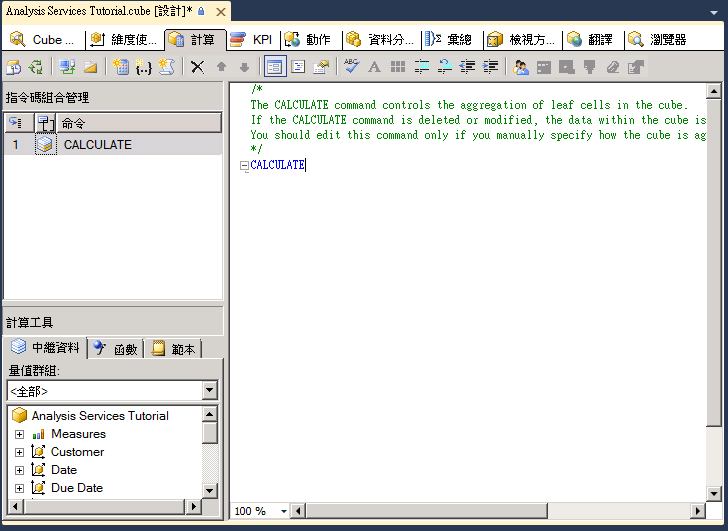Switch to the 翻譯 tab
Image resolution: width=728 pixels, height=531 pixels.
click(x=591, y=40)
